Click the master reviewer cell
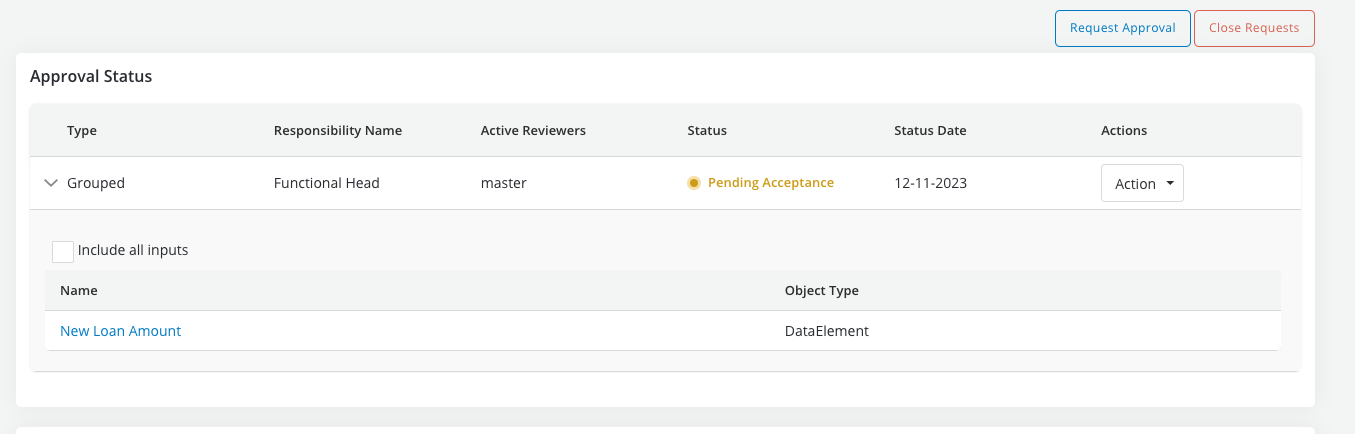This screenshot has height=434, width=1355. coord(503,184)
